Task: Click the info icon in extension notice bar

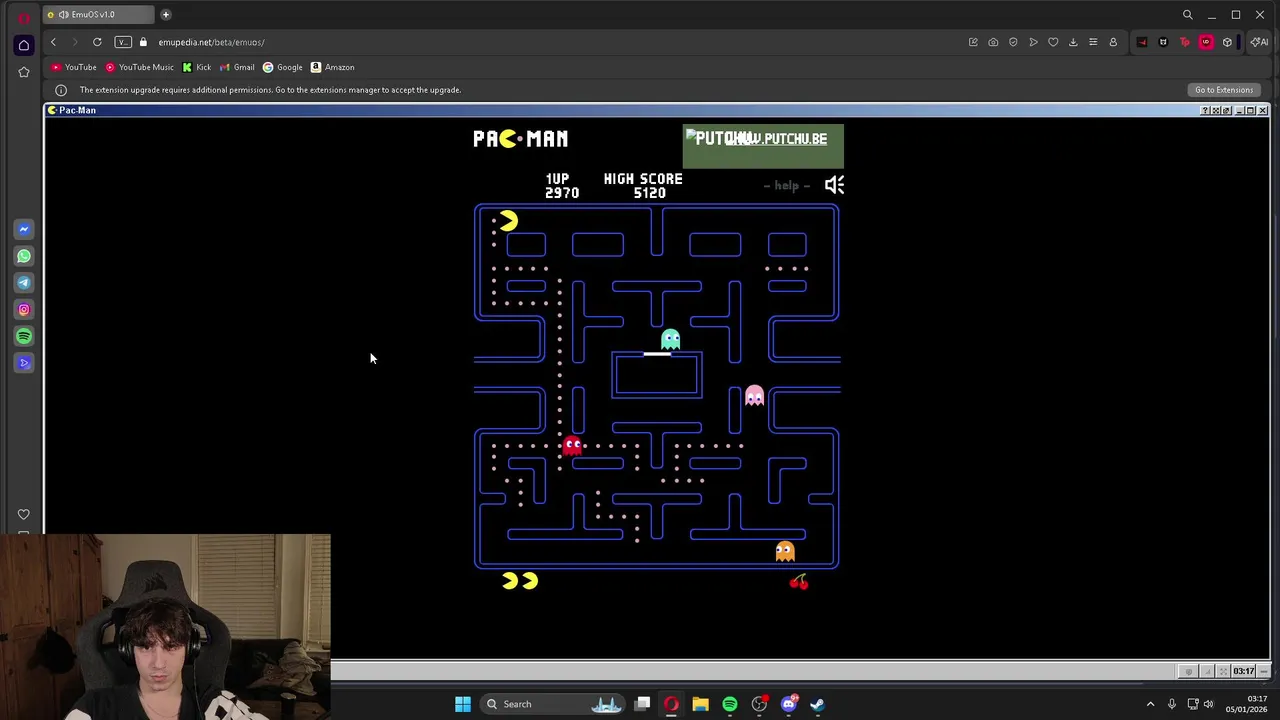Action: (x=60, y=90)
